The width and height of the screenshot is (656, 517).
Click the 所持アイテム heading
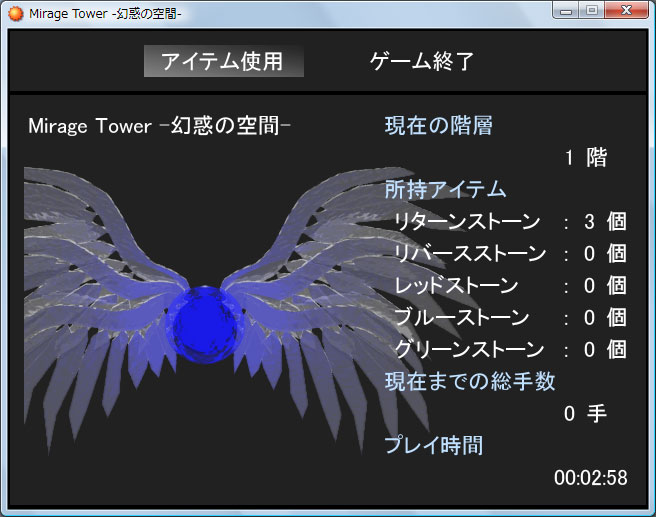(x=446, y=189)
